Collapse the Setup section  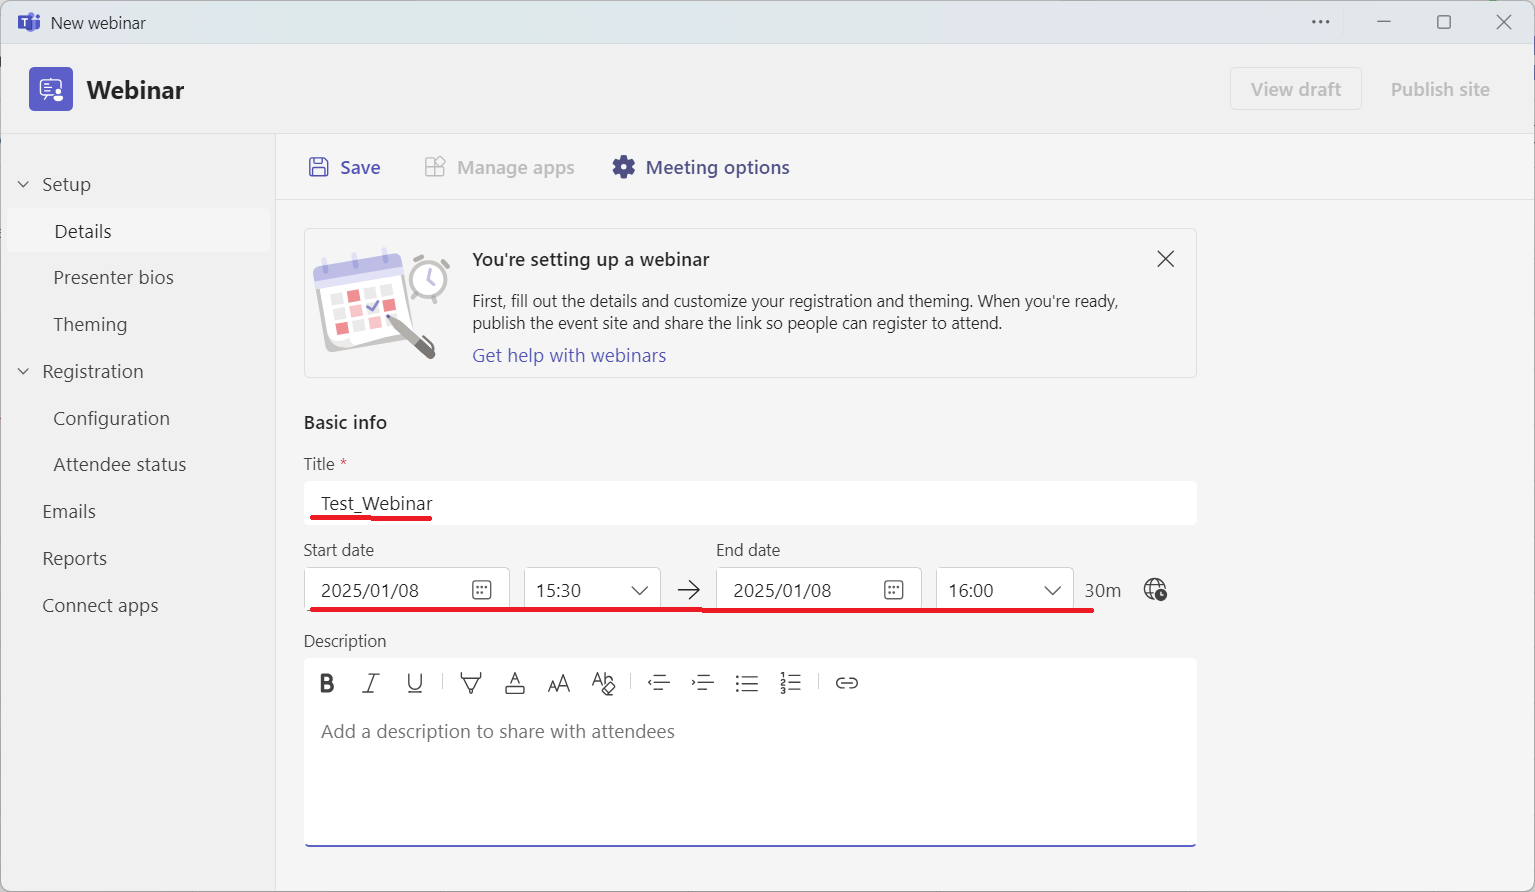click(24, 184)
